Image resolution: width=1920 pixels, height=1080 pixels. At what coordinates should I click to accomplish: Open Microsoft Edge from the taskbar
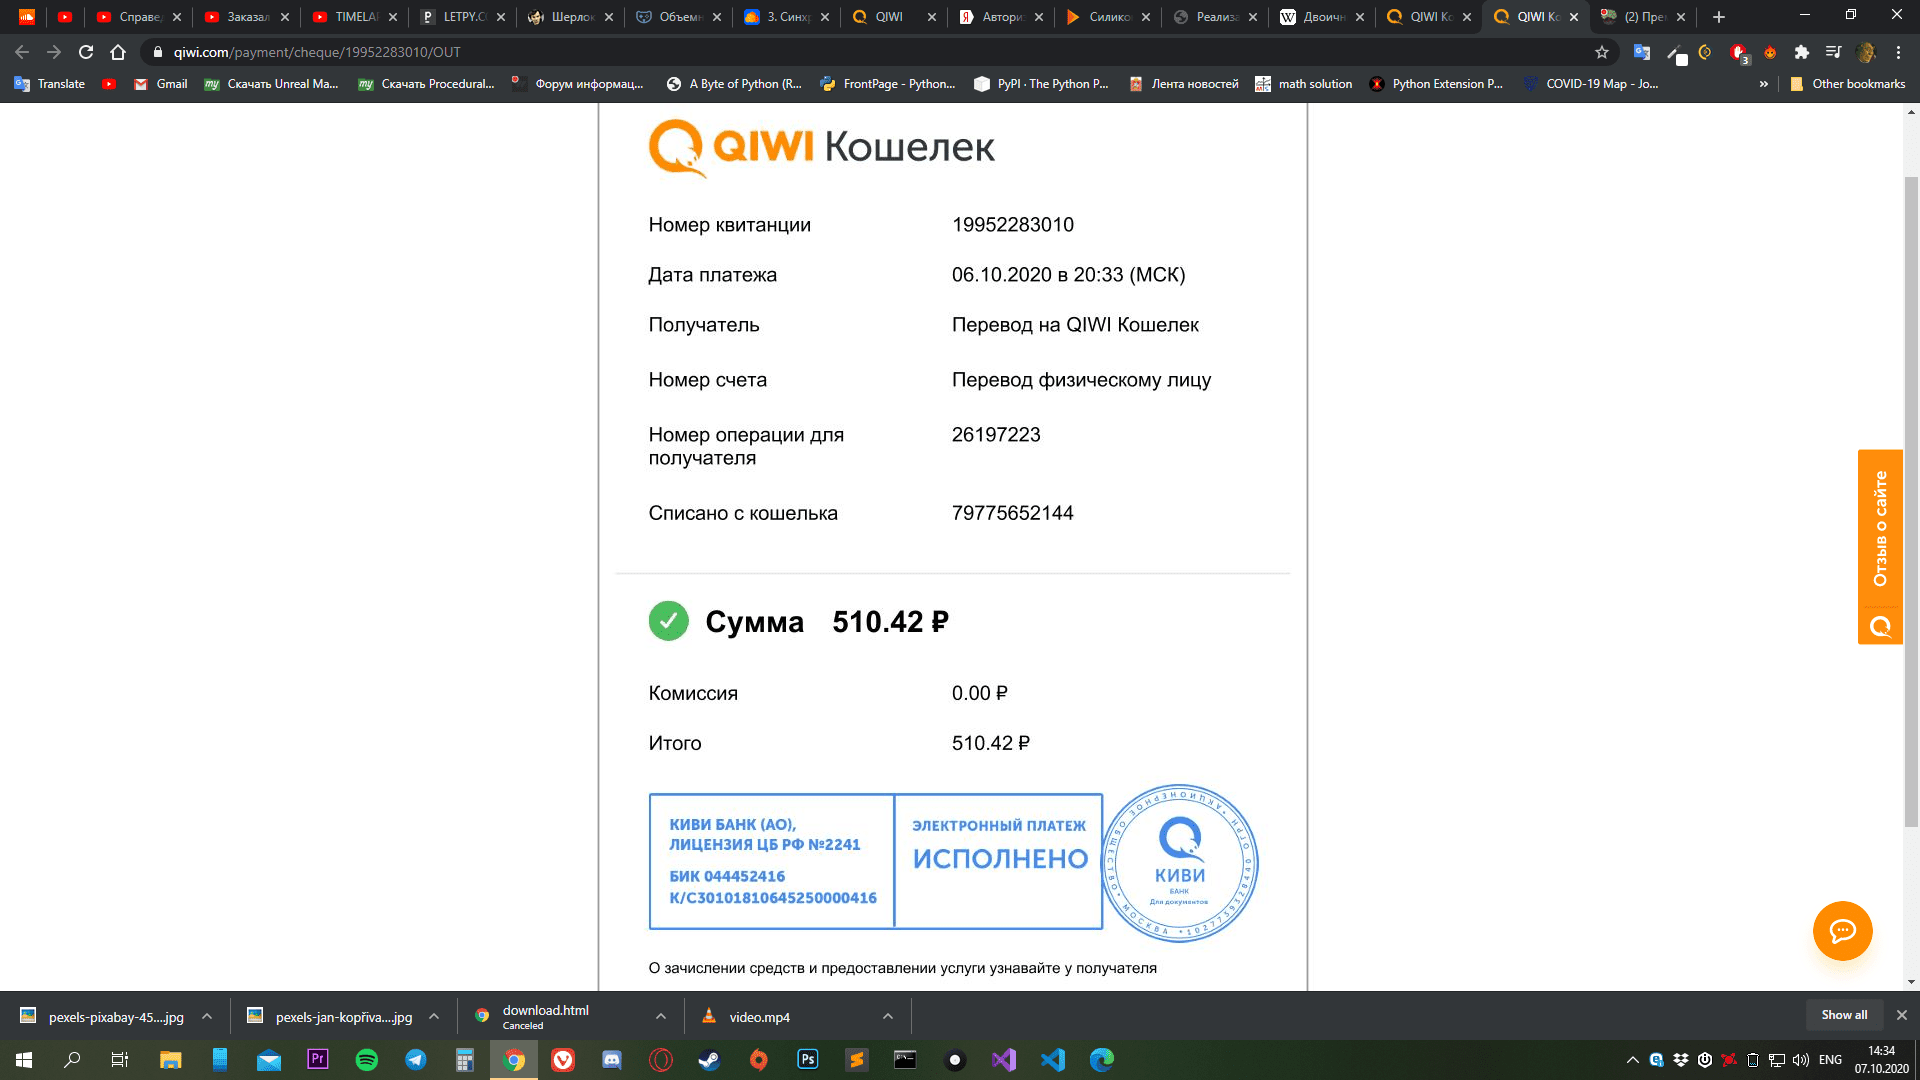point(1102,1060)
